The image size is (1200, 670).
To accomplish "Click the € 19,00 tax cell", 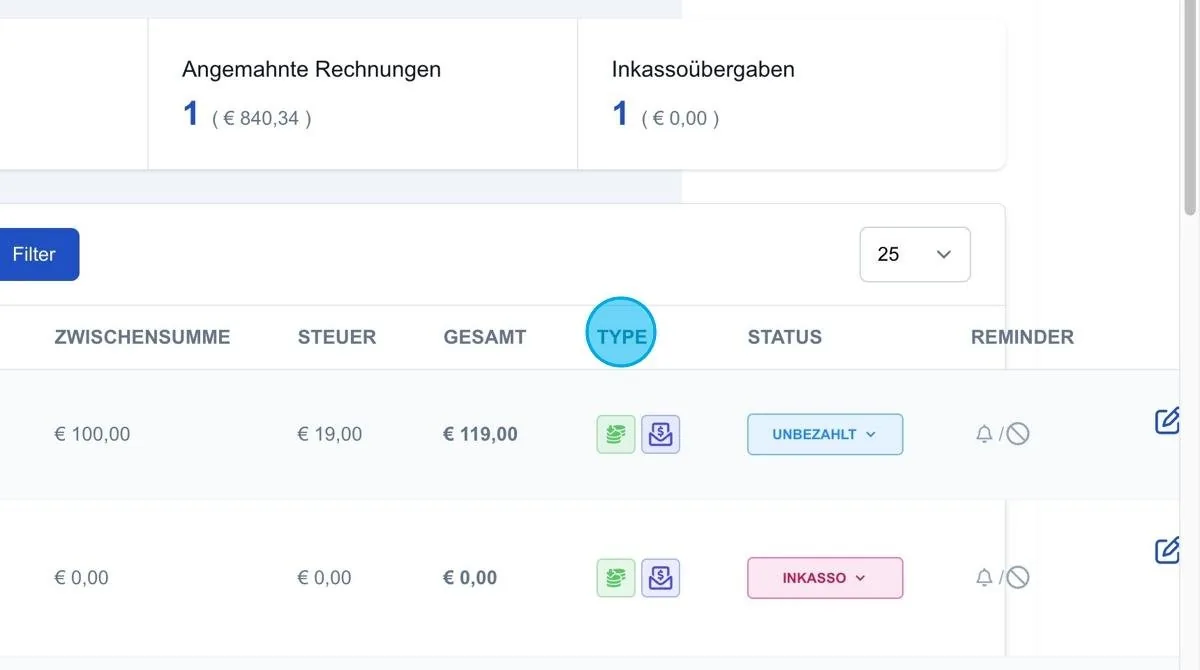I will (x=330, y=434).
